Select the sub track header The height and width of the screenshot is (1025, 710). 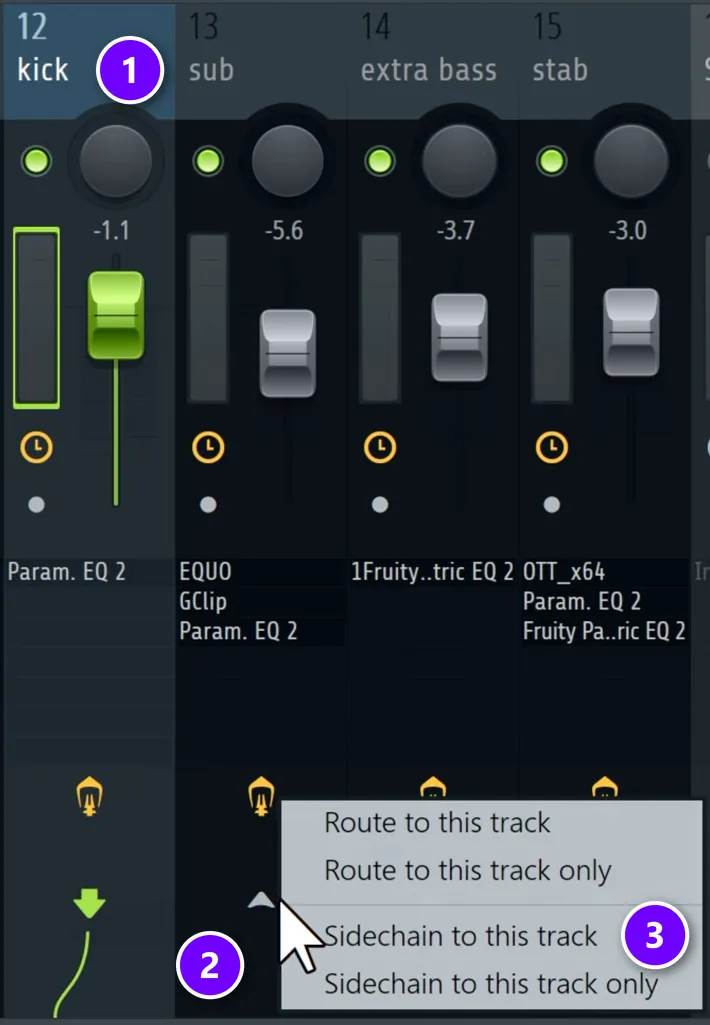point(261,60)
